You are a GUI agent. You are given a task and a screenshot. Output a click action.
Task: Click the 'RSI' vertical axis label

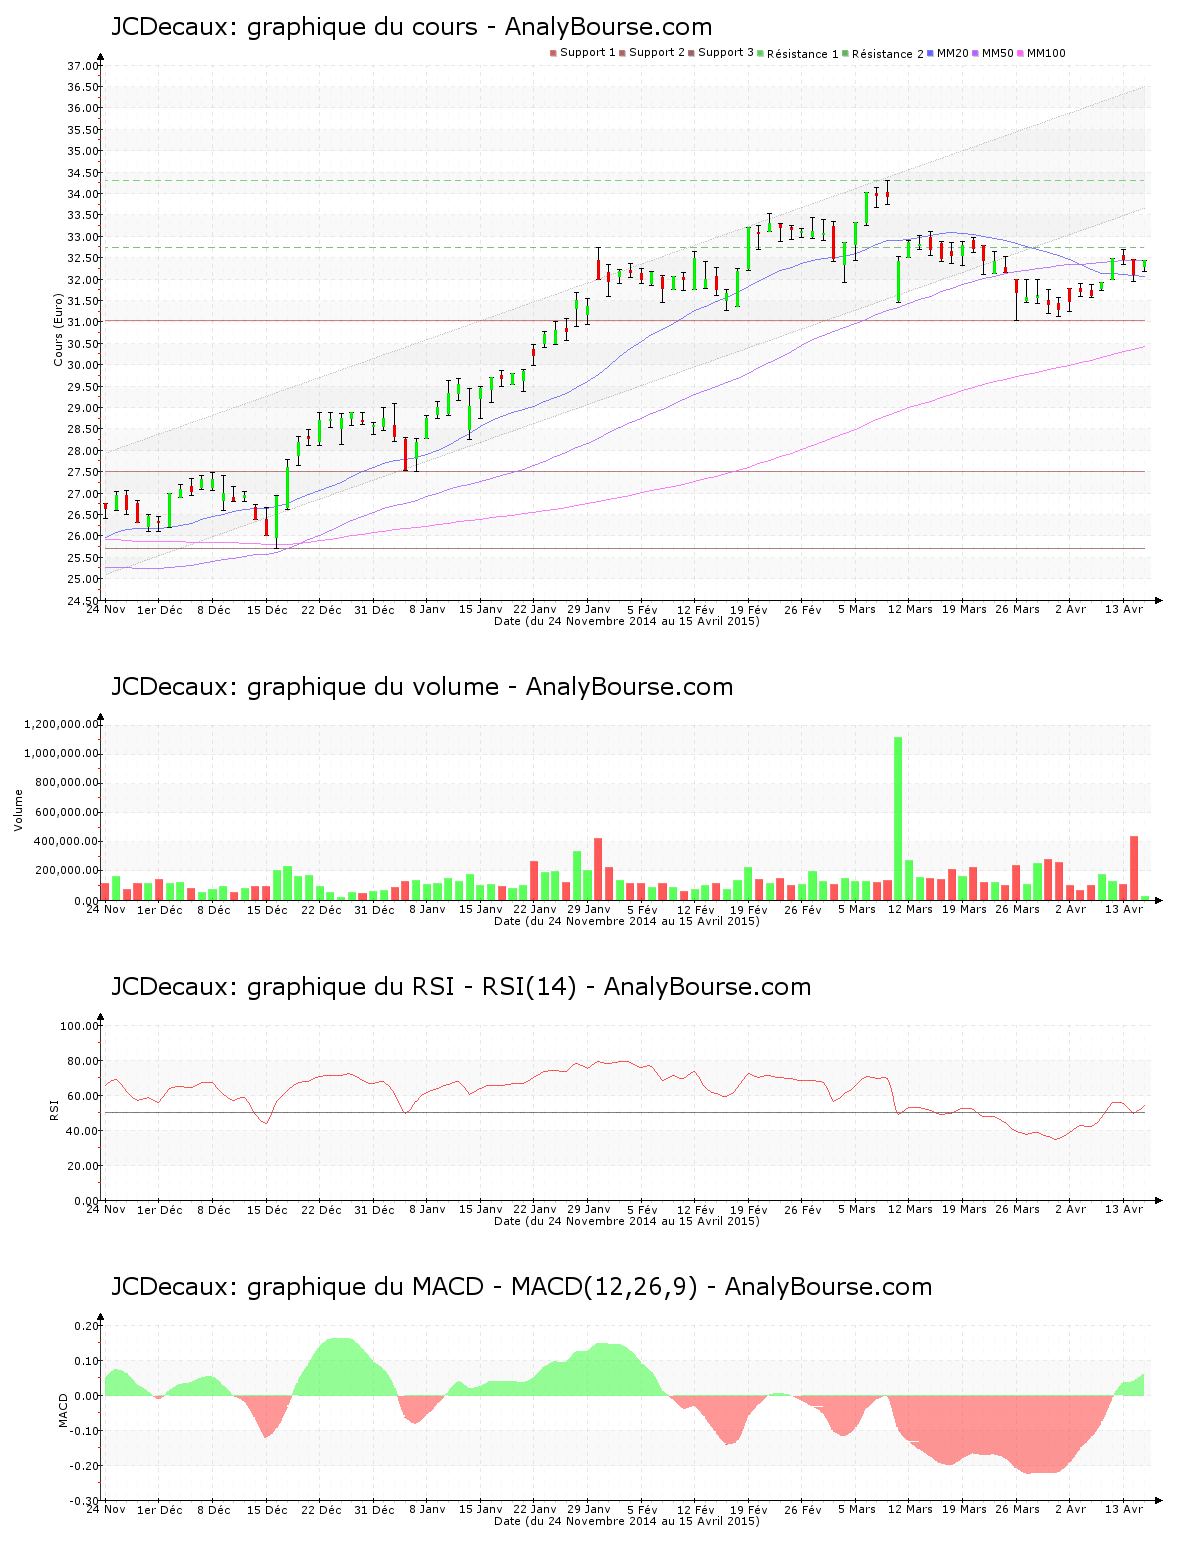tap(54, 1109)
